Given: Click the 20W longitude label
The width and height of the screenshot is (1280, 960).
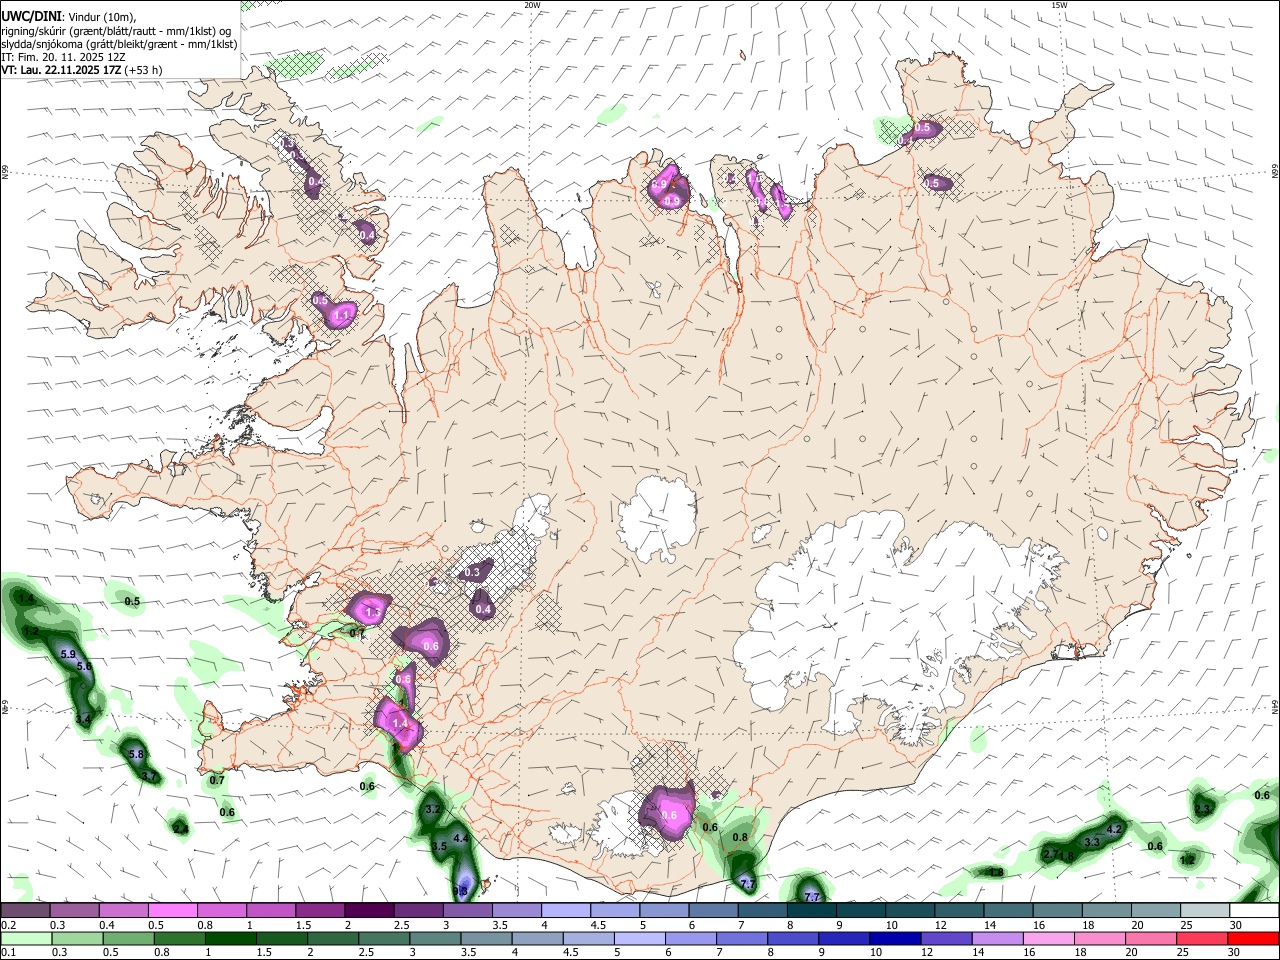Looking at the screenshot, I should pos(532,5).
